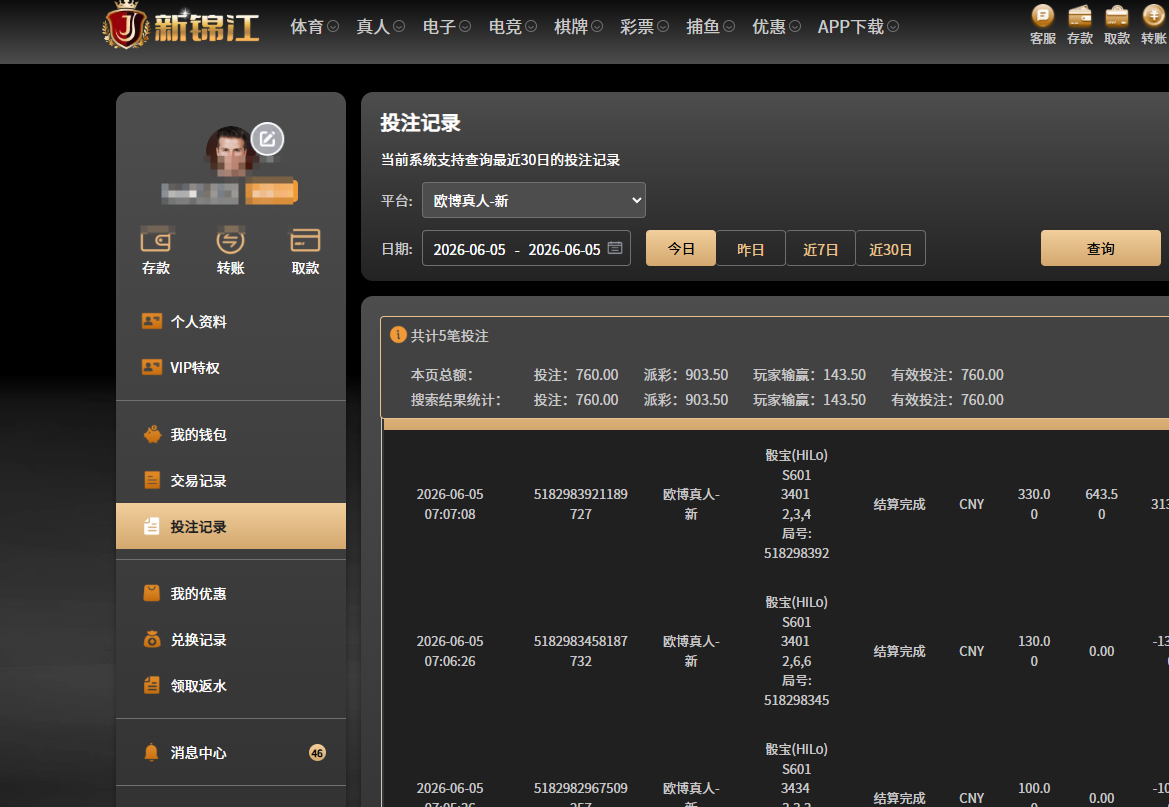This screenshot has width=1169, height=807.
Task: Open sidebar 取款 withdraw icon
Action: 305,252
